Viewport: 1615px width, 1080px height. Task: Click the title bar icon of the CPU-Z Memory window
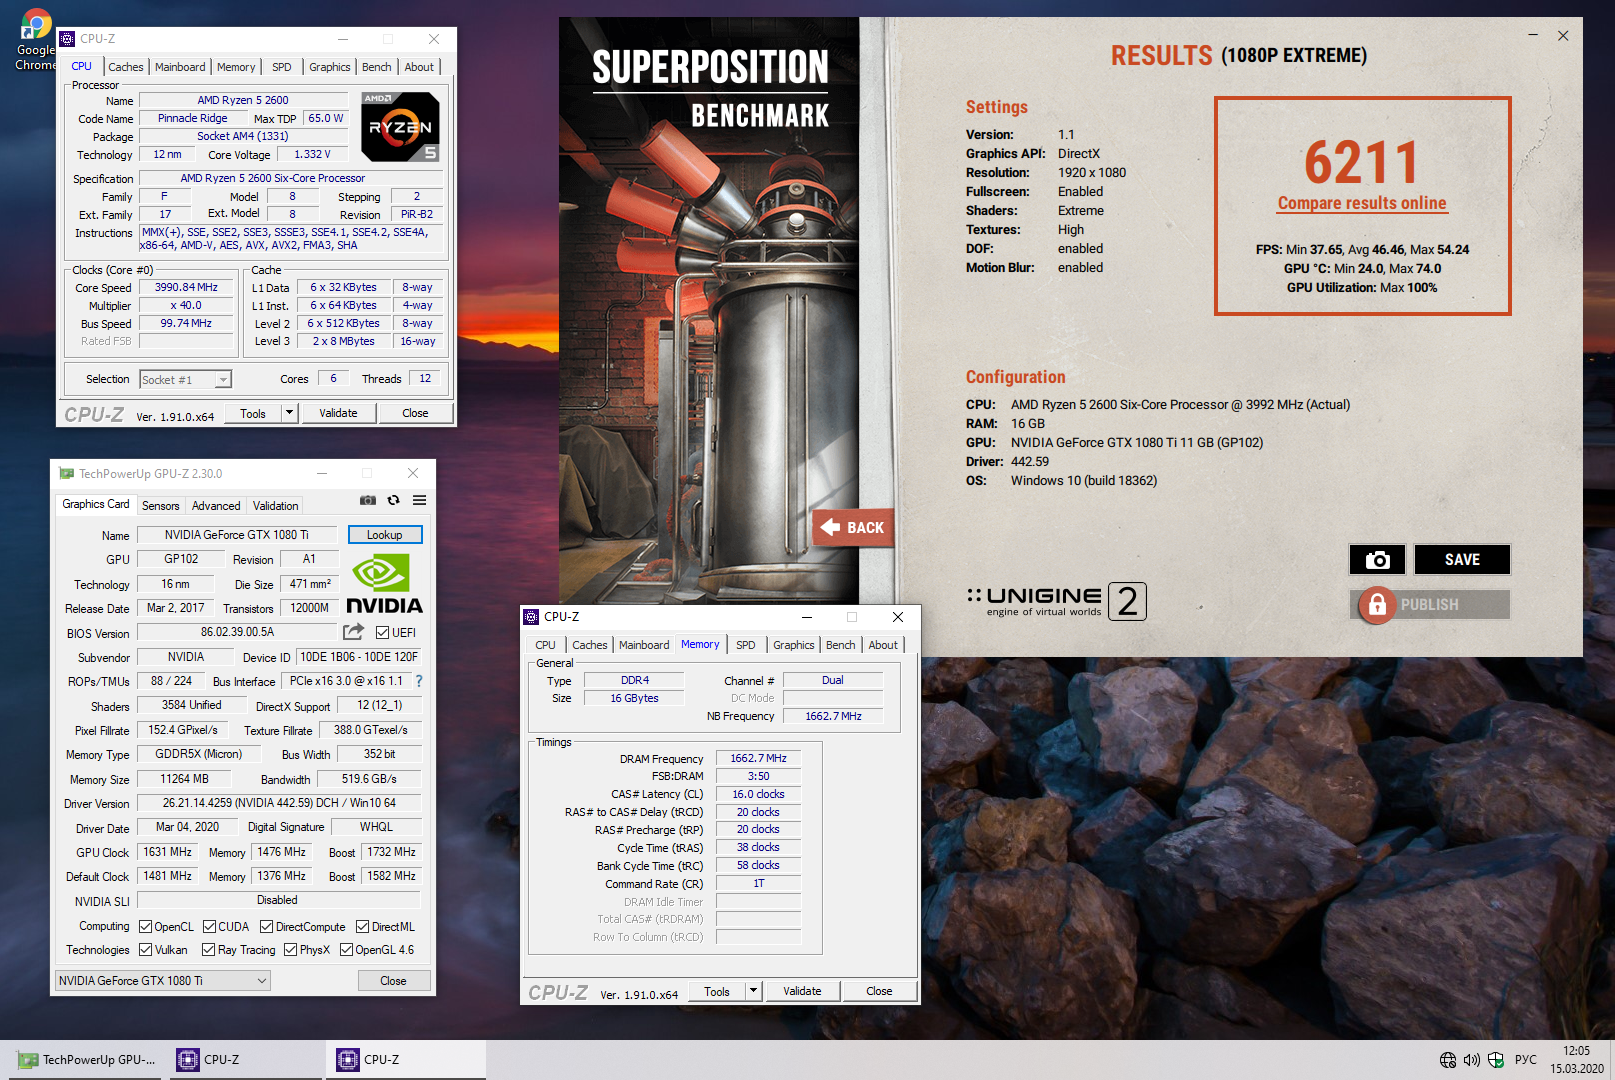pyautogui.click(x=531, y=617)
